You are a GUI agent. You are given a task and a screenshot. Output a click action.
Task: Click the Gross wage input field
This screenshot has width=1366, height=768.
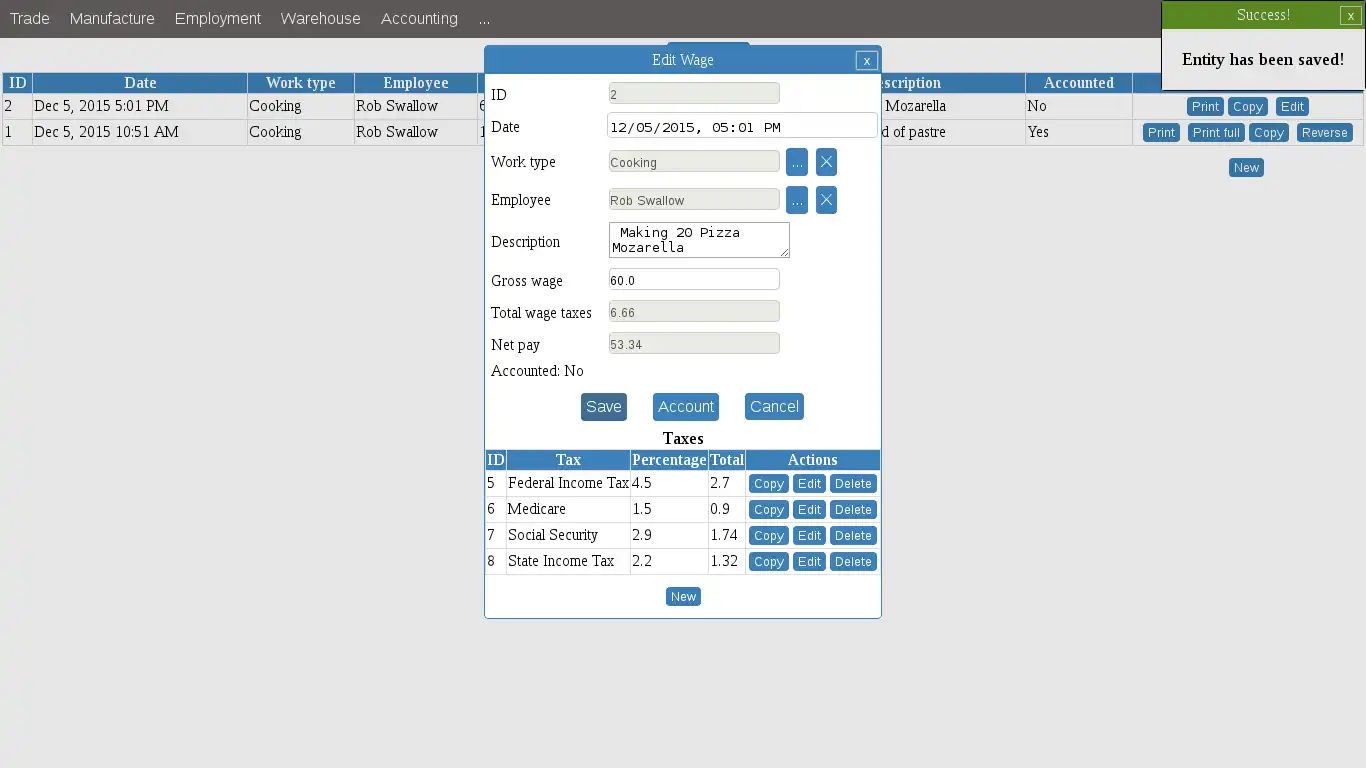pos(694,280)
